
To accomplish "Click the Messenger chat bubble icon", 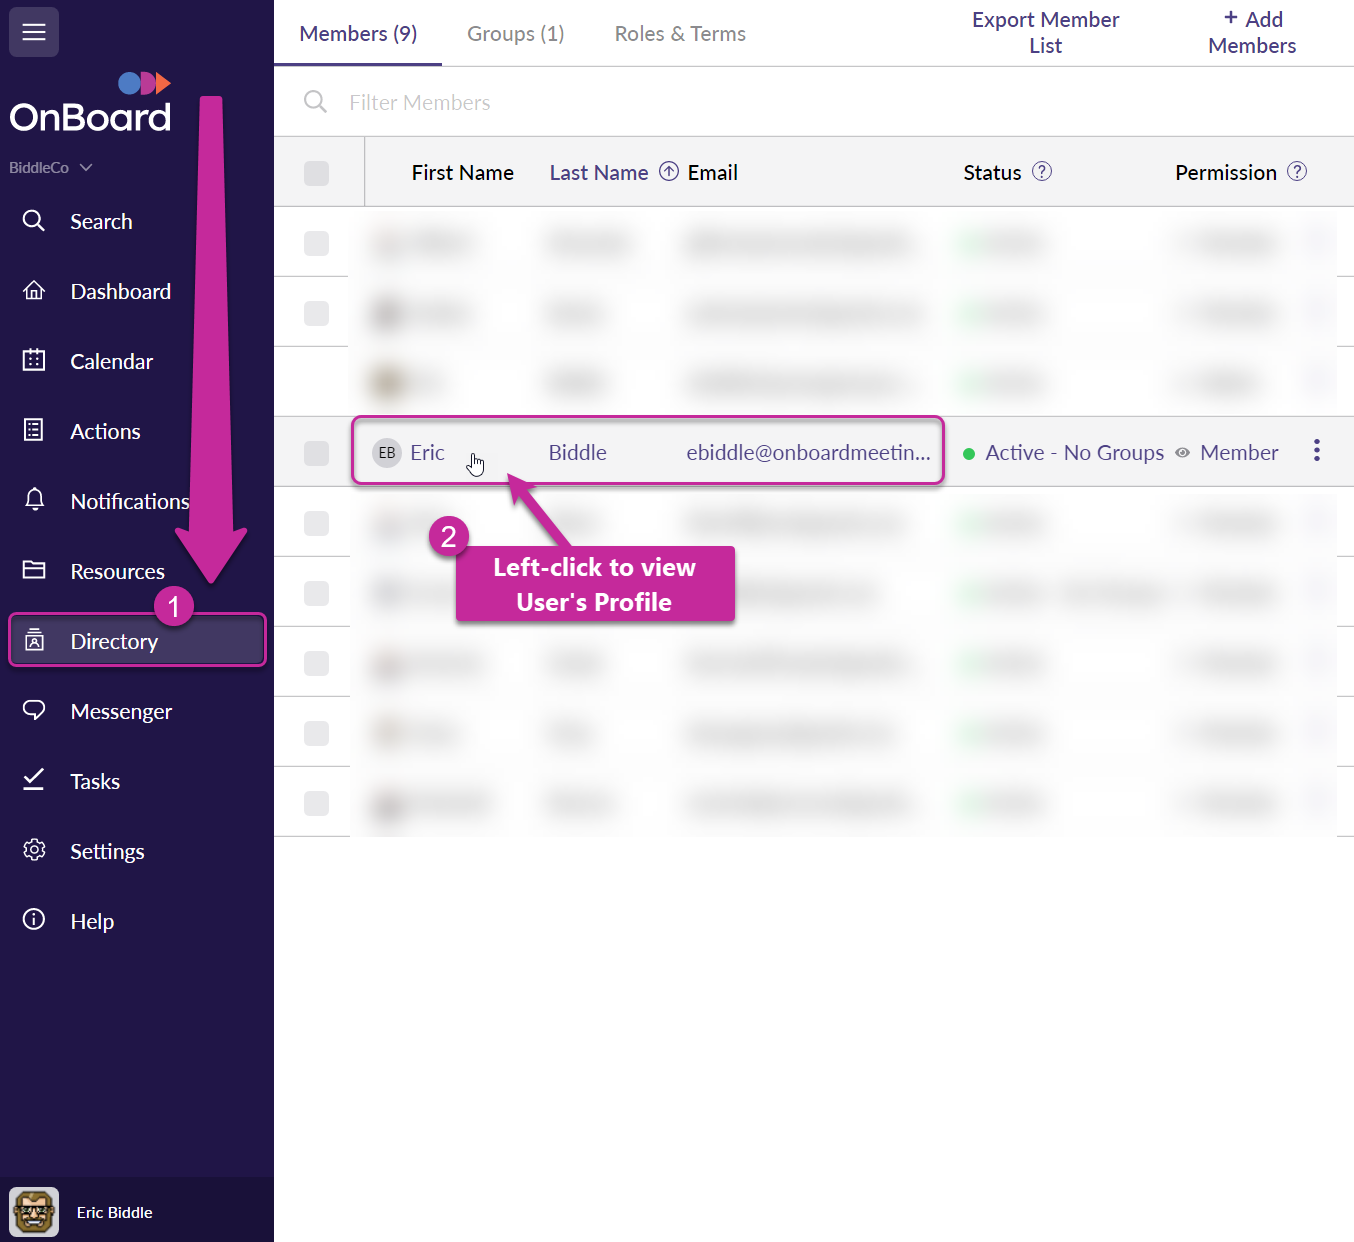I will pyautogui.click(x=34, y=711).
